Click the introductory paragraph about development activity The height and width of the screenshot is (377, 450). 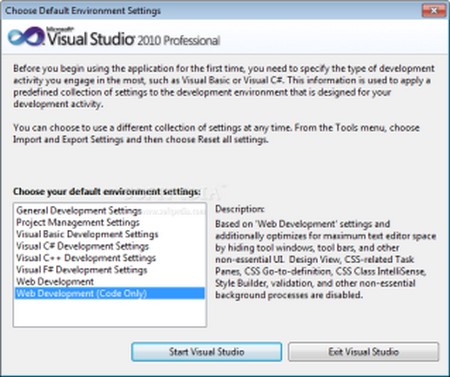tap(224, 86)
